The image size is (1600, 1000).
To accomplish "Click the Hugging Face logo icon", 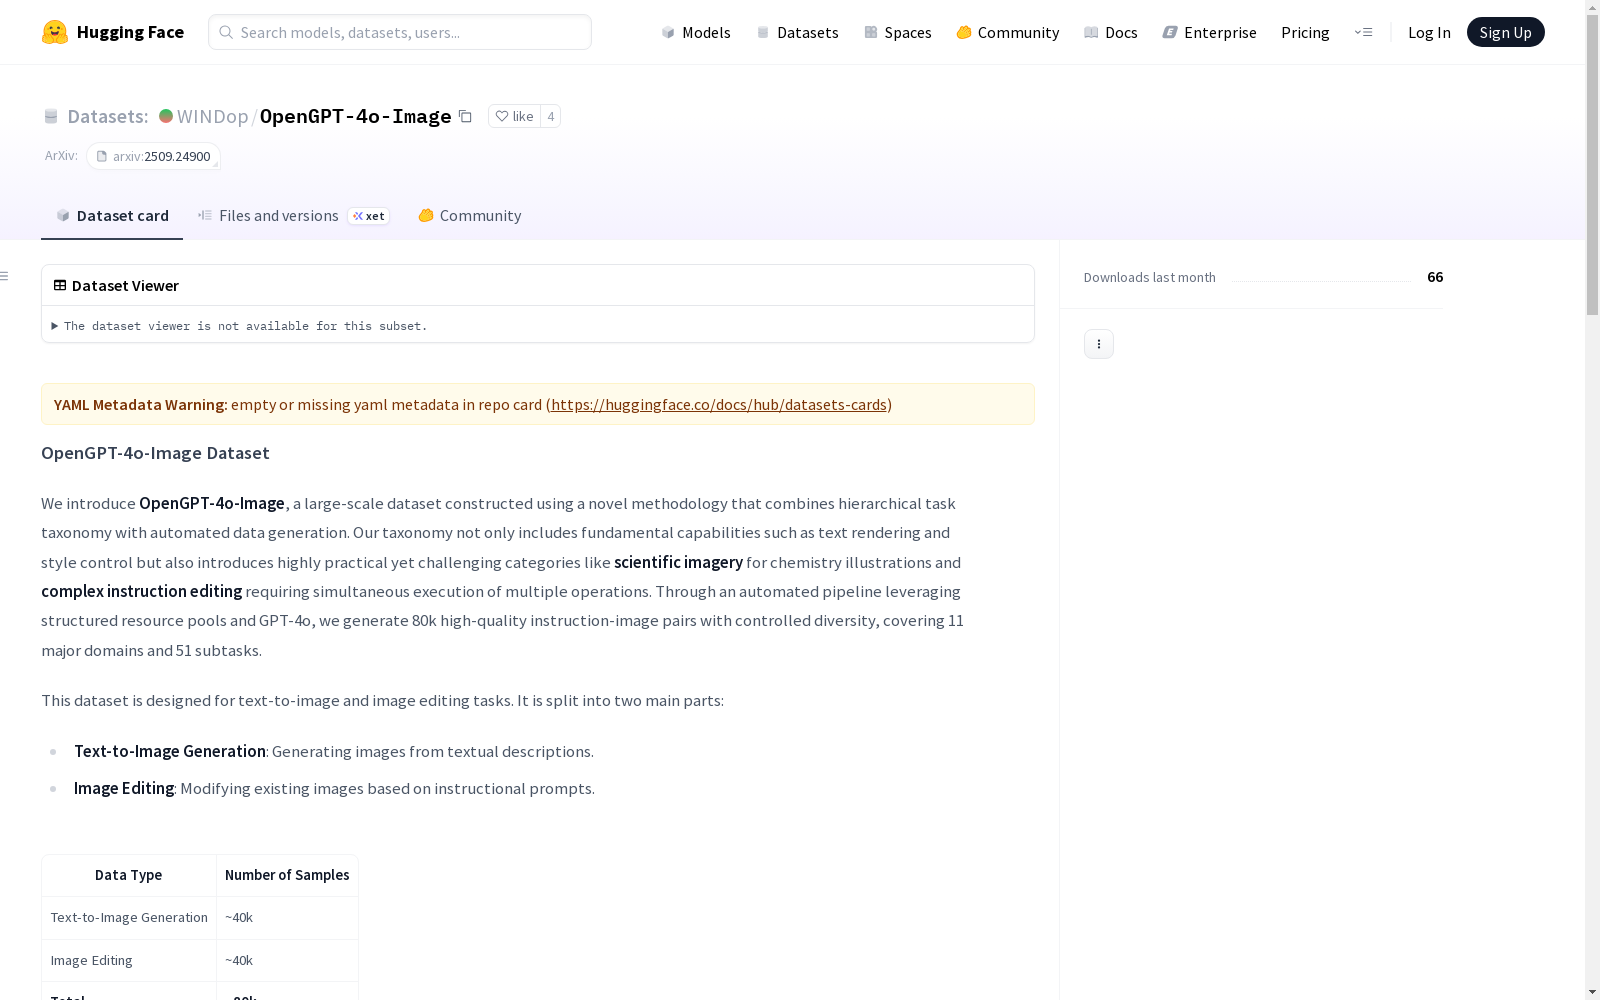I will [x=55, y=32].
